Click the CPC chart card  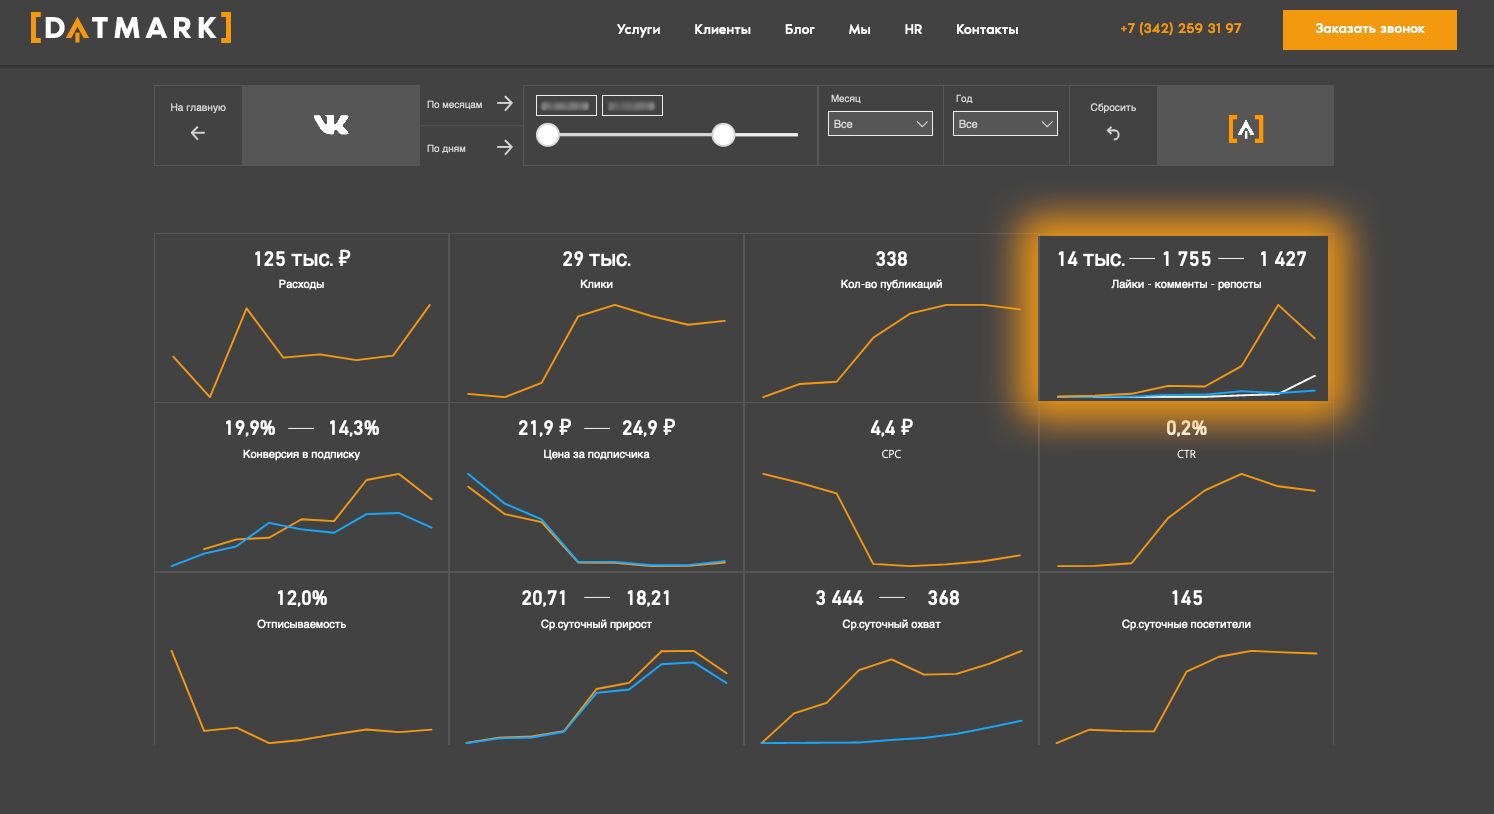click(891, 488)
